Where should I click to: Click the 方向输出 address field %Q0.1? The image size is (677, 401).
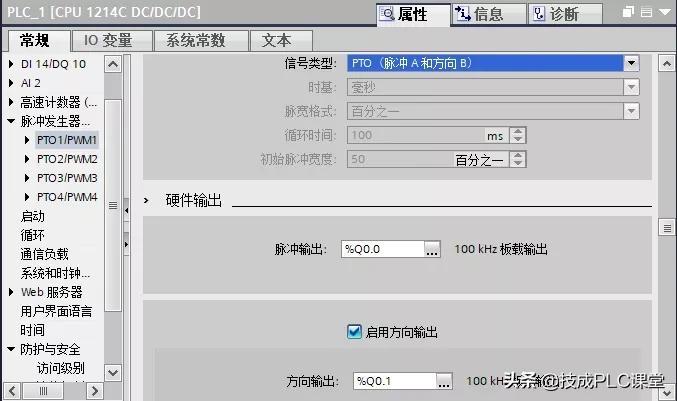pos(395,381)
